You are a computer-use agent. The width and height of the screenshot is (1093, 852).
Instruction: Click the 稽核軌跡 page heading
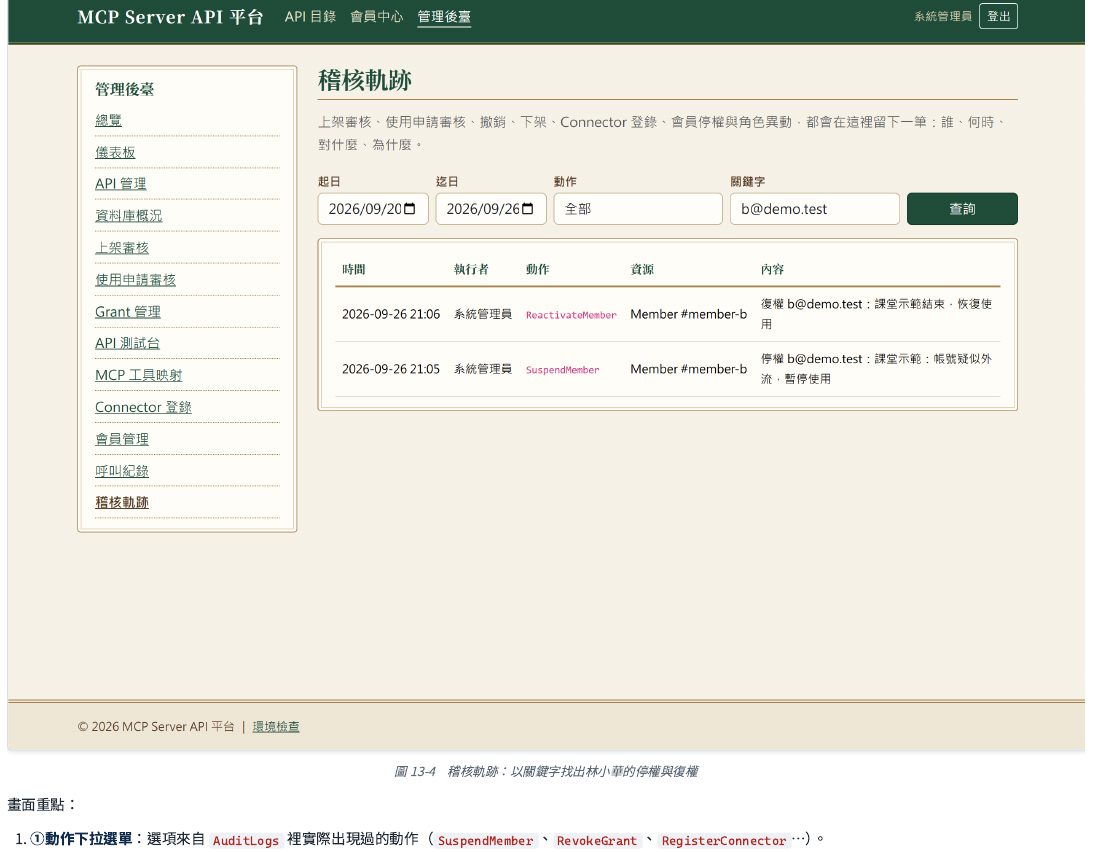[x=365, y=80]
